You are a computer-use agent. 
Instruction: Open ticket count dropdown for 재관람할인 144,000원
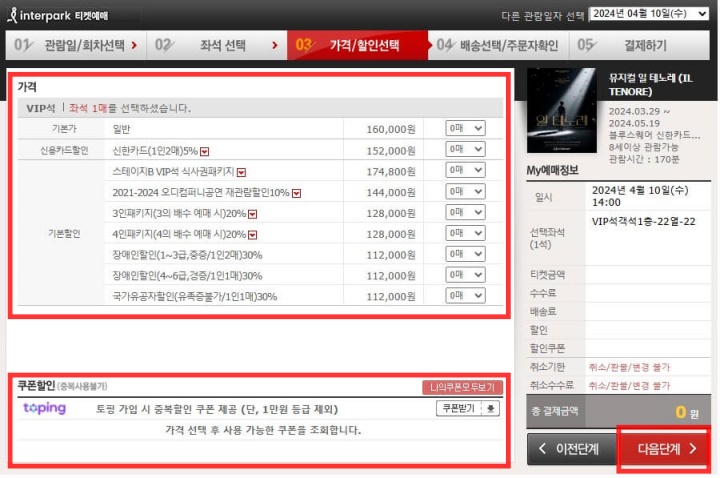click(x=465, y=191)
